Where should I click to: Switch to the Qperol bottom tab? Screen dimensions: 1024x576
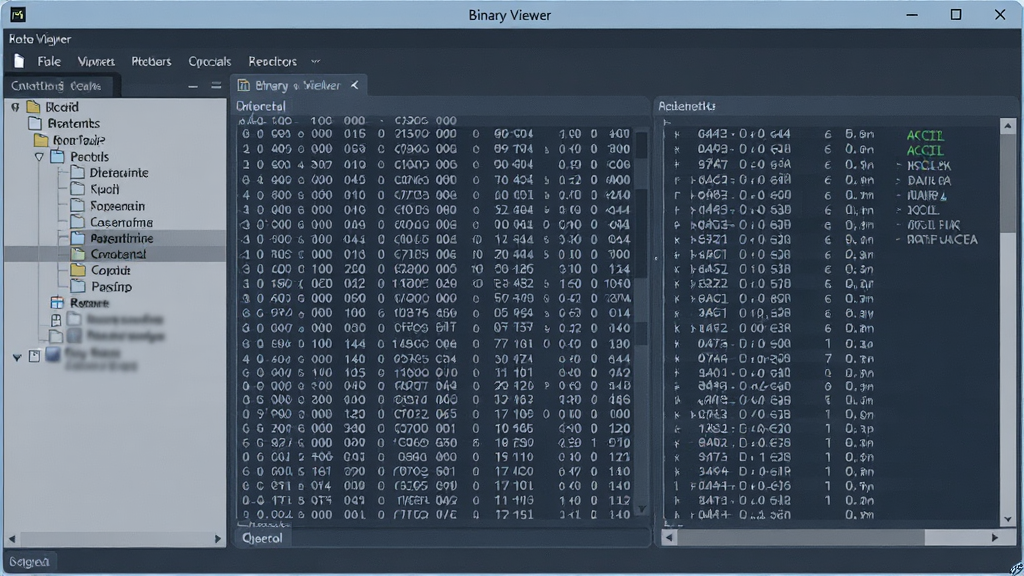[262, 539]
